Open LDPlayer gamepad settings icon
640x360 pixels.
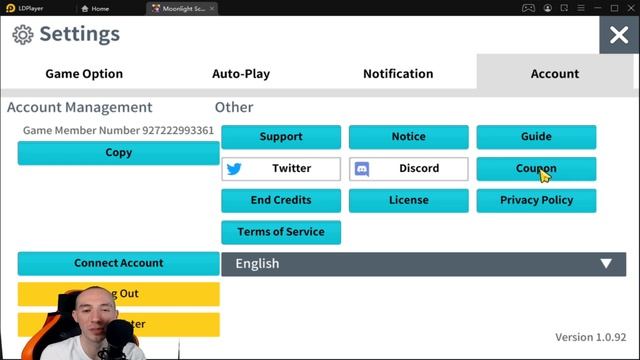(x=528, y=8)
